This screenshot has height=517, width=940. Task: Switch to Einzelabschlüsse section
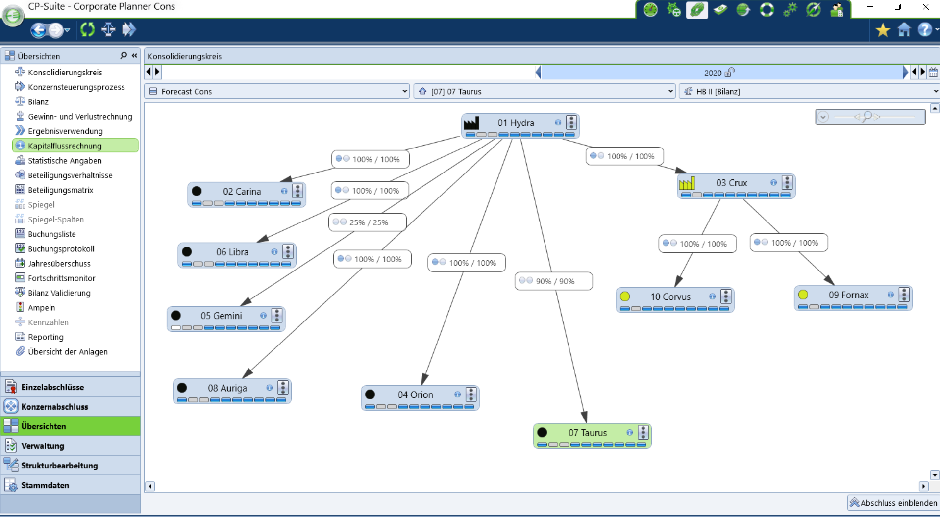click(71, 387)
